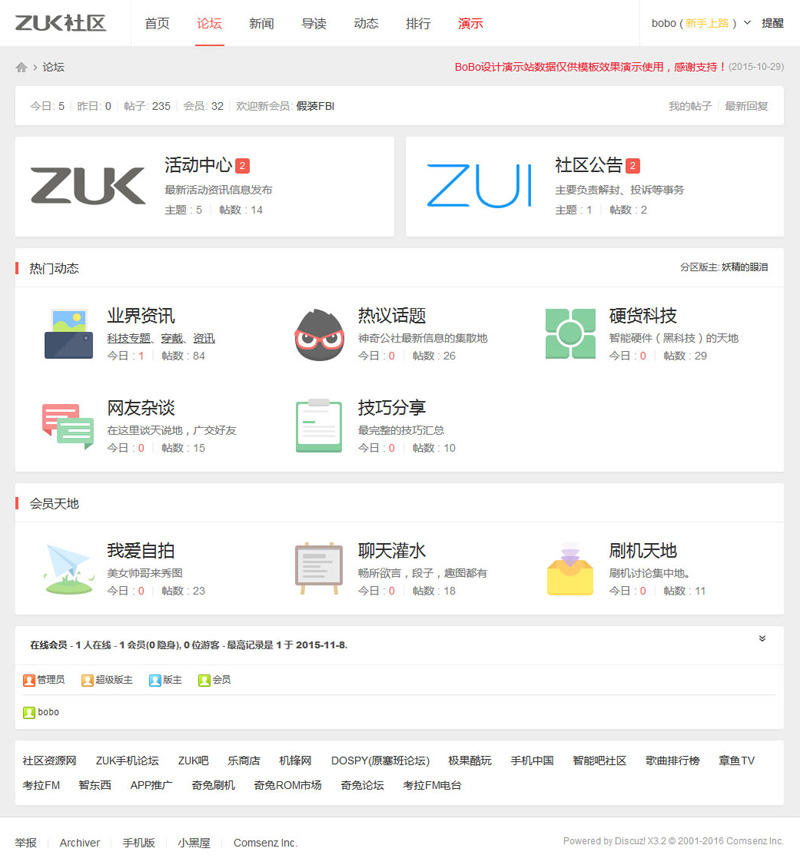Click the 穿戴 subforum link
The width and height of the screenshot is (800, 865).
click(172, 338)
